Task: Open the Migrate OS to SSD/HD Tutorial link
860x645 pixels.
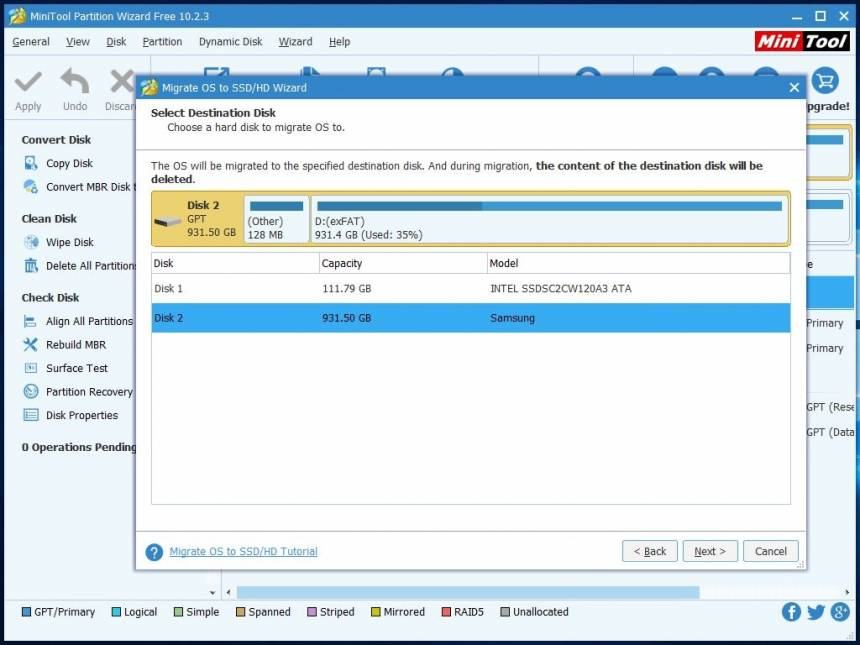Action: coord(243,551)
